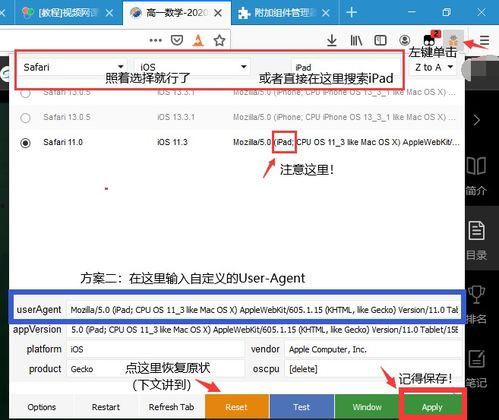This screenshot has width=499, height=420.
Task: Click the product field showing Gecko
Action: click(x=155, y=369)
